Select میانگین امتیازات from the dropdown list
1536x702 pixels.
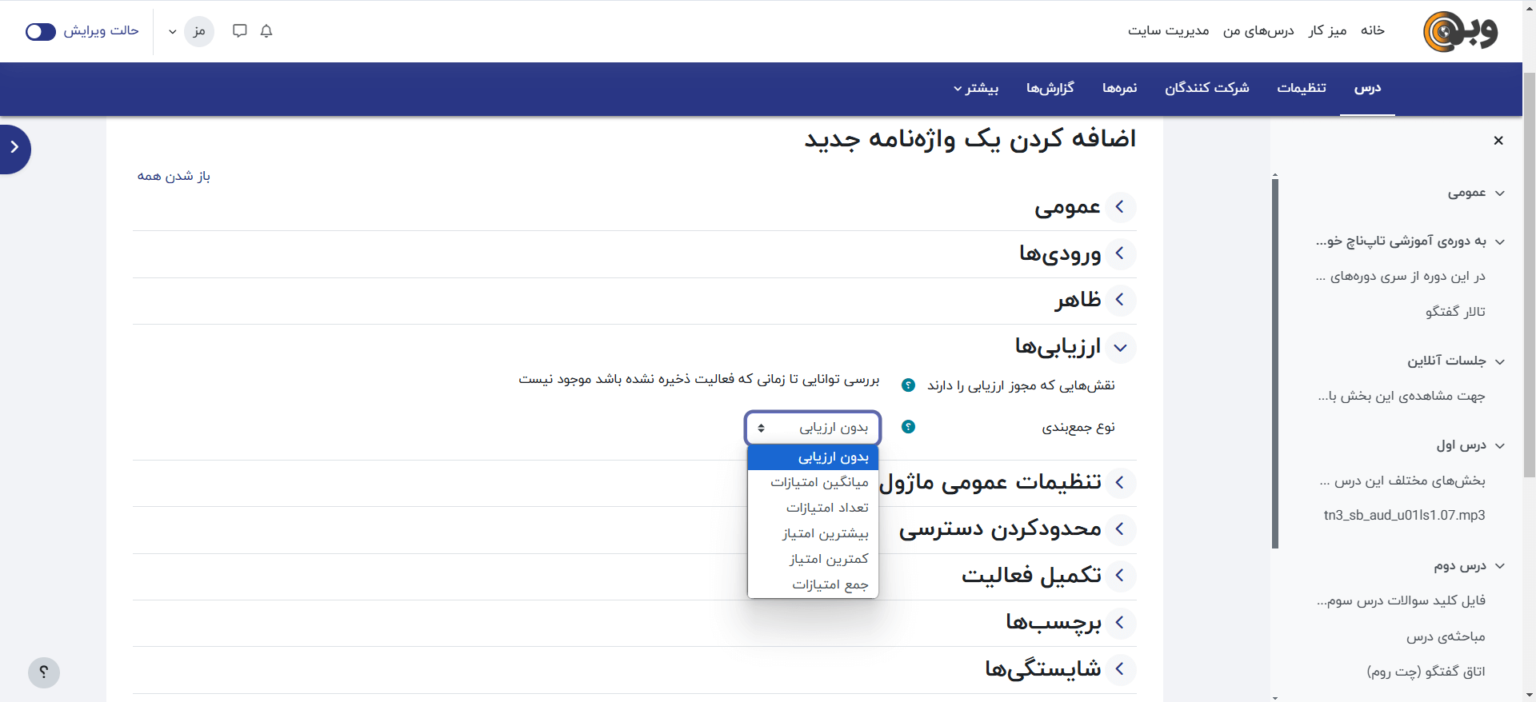(x=819, y=482)
